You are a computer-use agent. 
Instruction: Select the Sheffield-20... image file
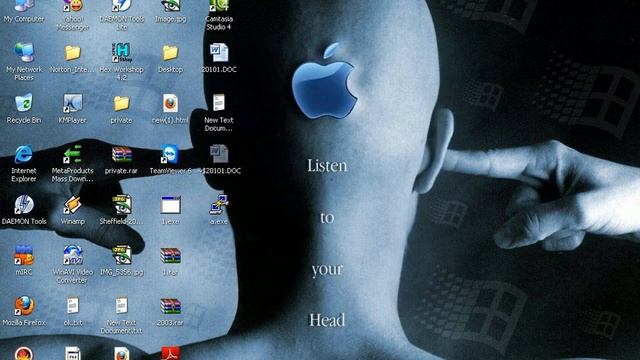click(x=122, y=204)
